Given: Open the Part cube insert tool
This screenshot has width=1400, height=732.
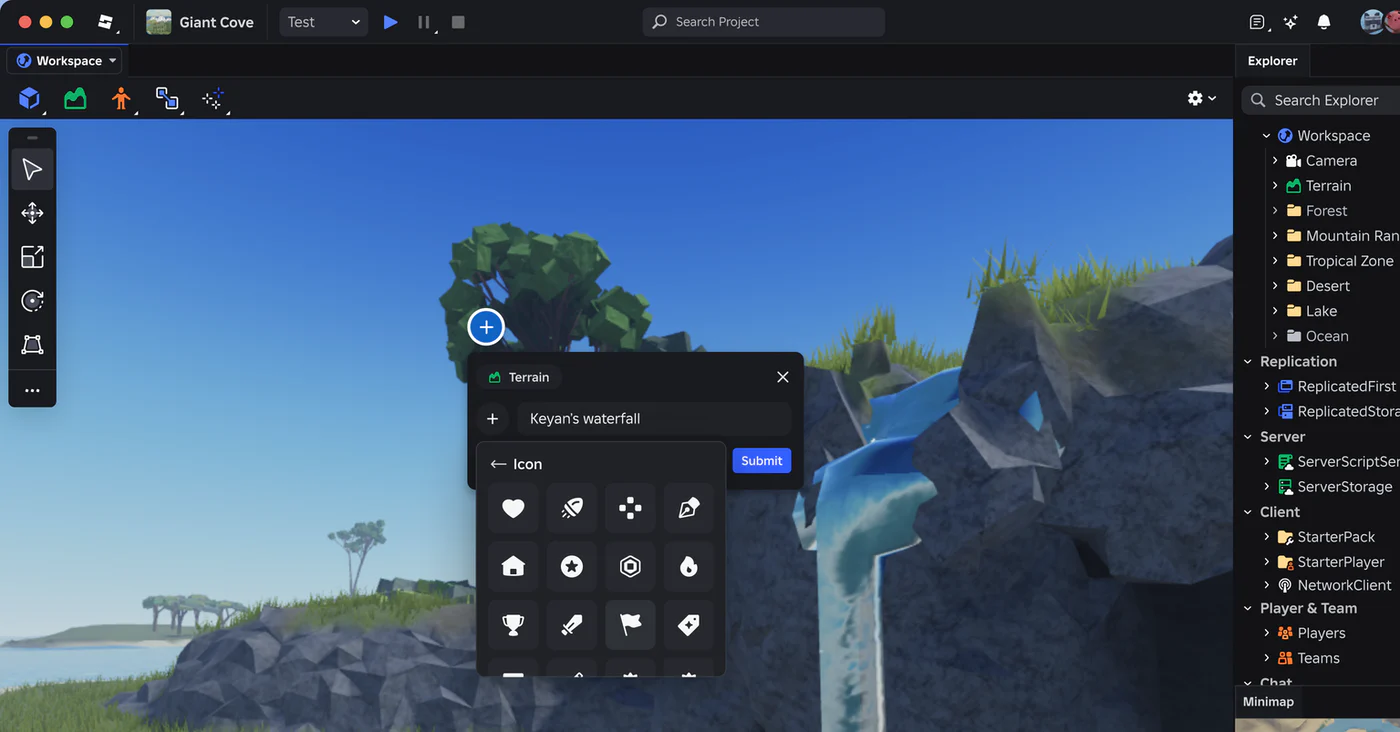Looking at the screenshot, I should (x=29, y=98).
